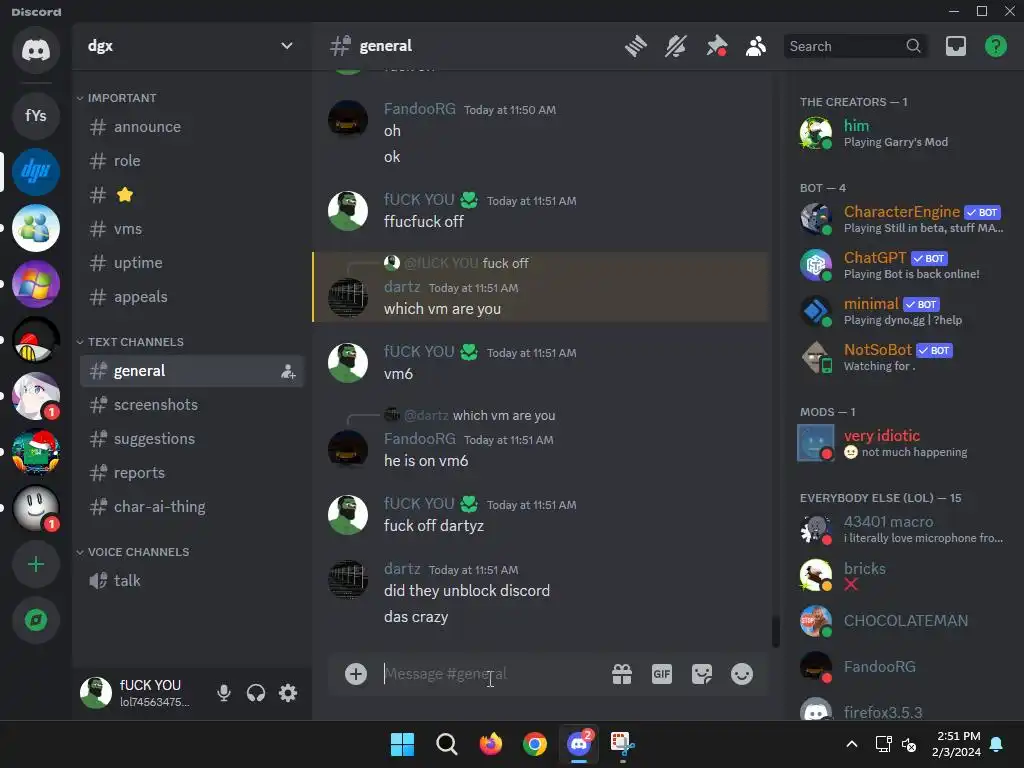Open minimal bot profile
This screenshot has width=1024, height=768.
tap(903, 311)
